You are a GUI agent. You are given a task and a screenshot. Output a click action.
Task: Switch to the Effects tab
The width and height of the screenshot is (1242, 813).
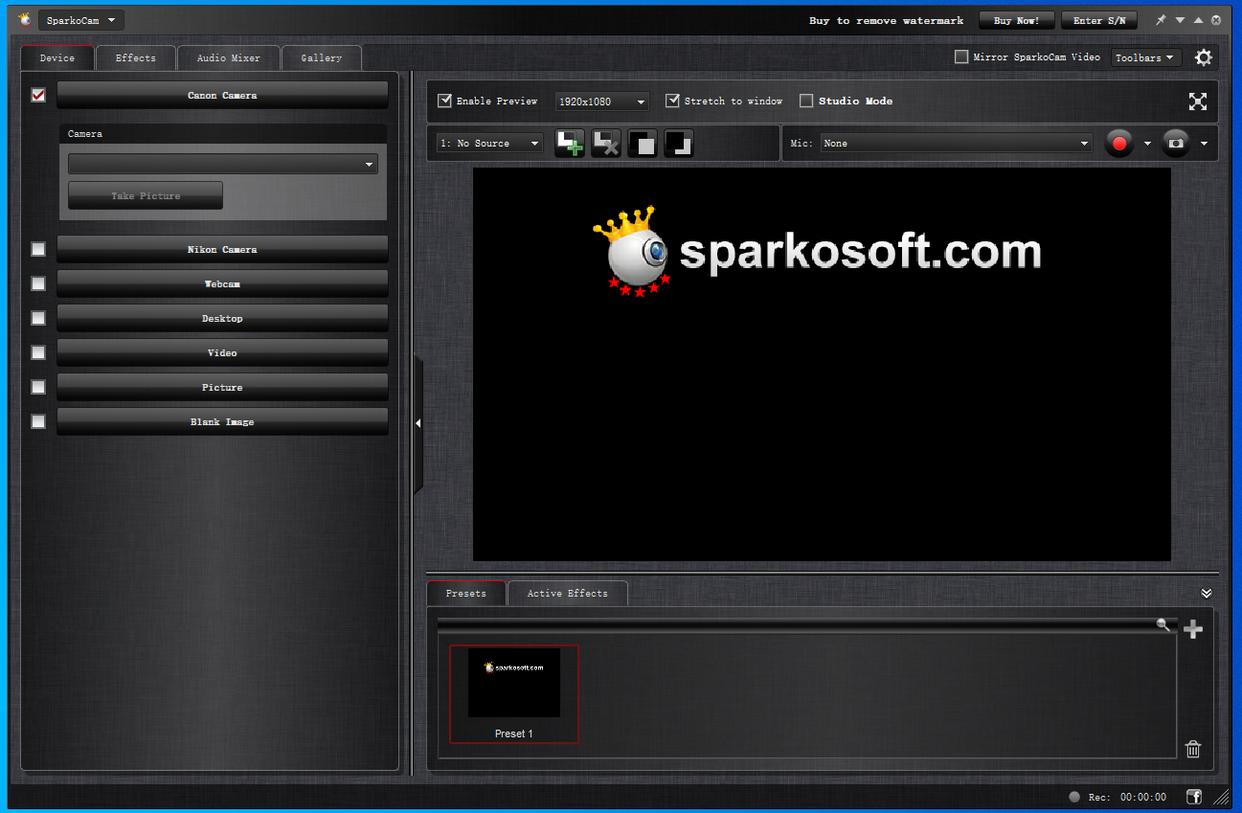[136, 58]
